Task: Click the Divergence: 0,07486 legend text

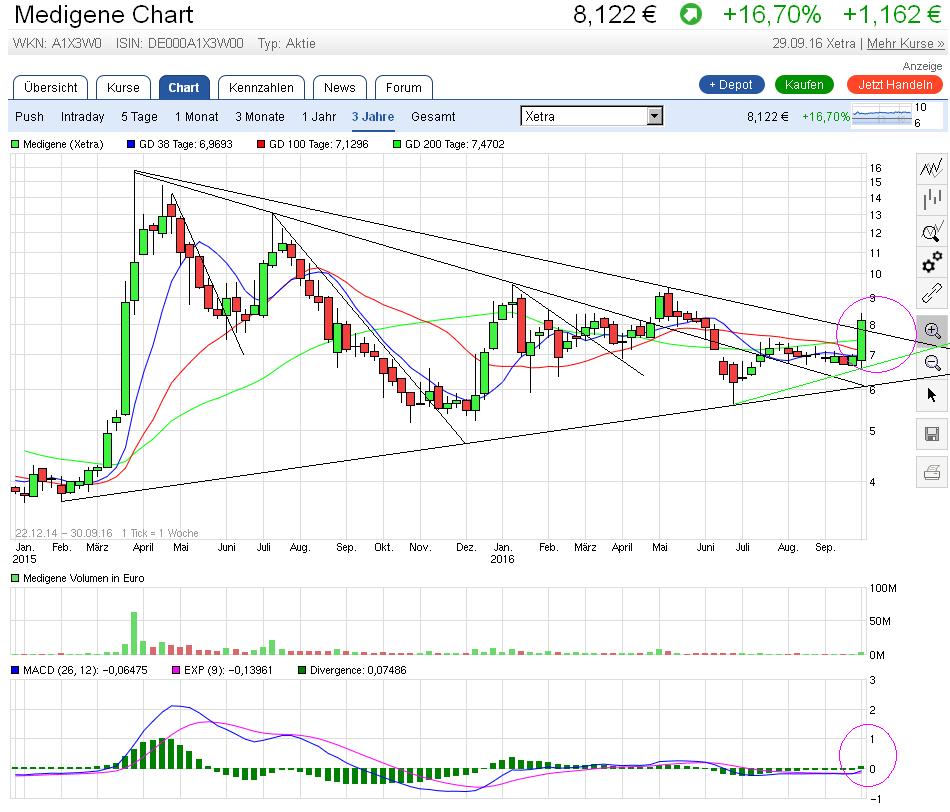Action: click(358, 670)
